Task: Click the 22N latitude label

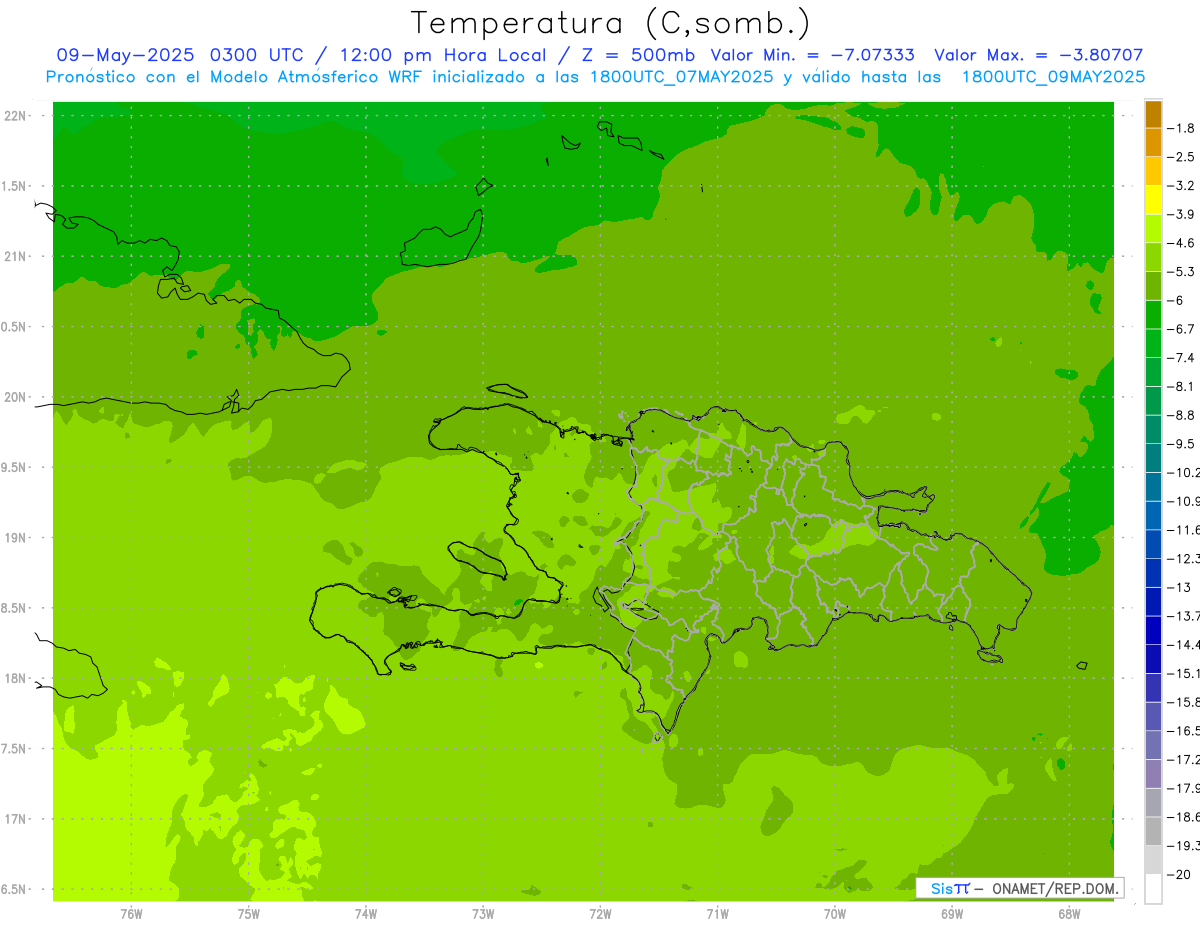Action: 15,116
